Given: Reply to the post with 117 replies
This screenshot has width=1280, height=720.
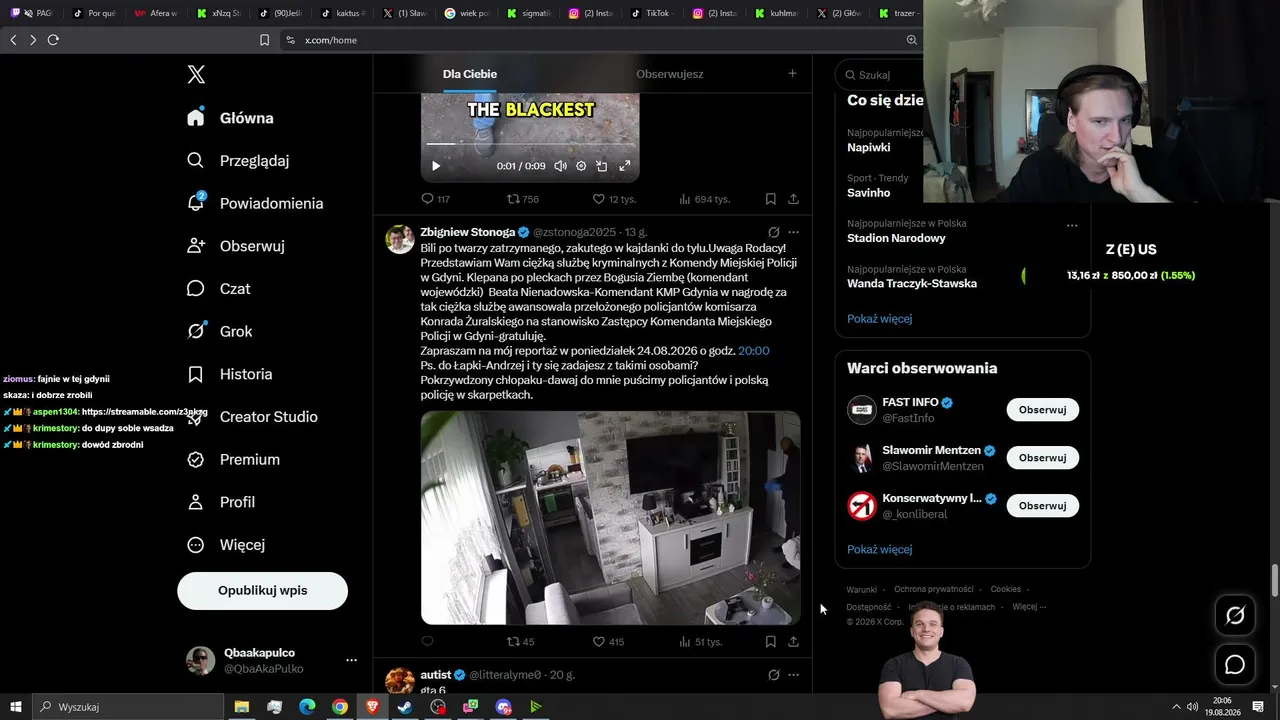Looking at the screenshot, I should (435, 199).
